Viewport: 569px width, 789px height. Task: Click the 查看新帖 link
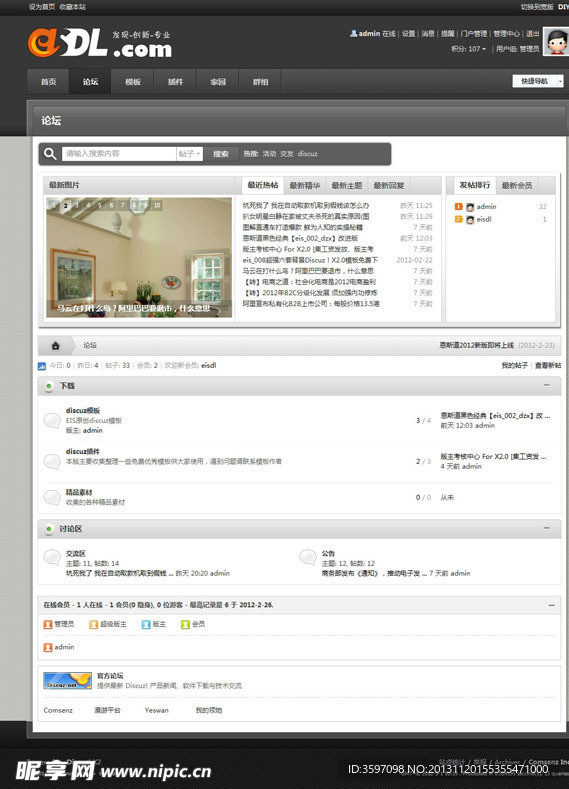548,365
